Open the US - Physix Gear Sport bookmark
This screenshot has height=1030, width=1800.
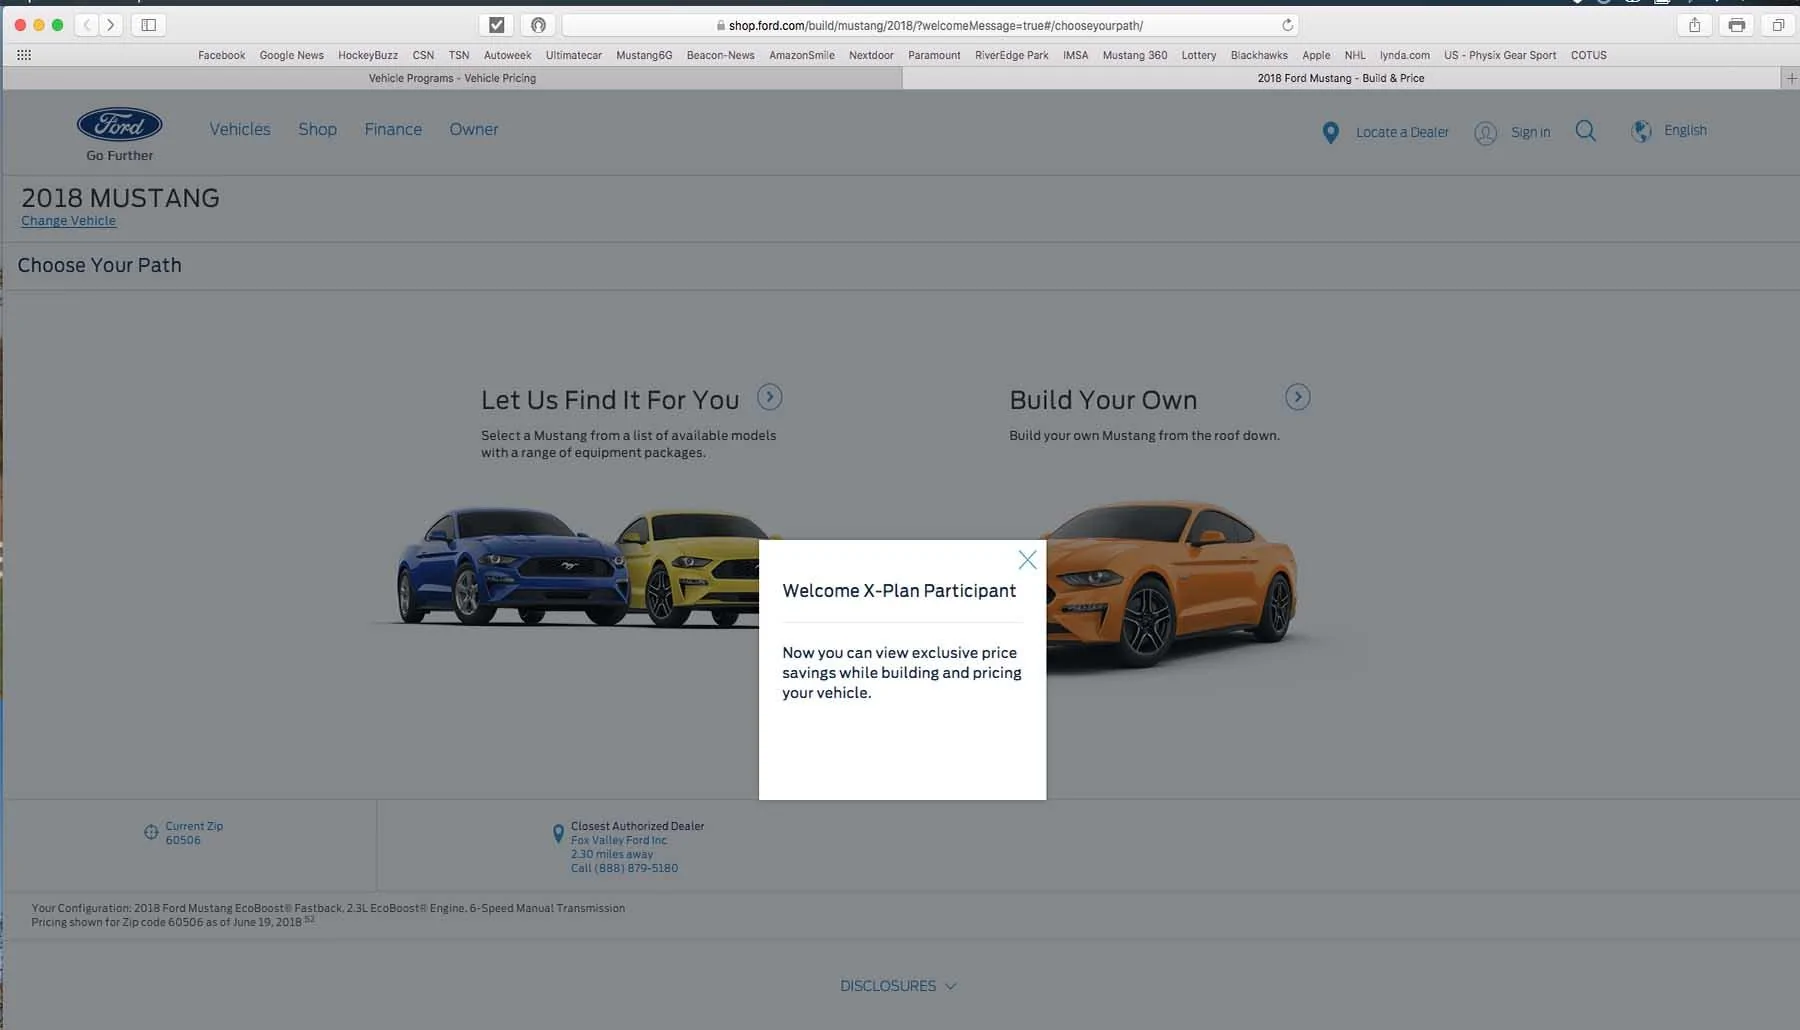coord(1499,55)
